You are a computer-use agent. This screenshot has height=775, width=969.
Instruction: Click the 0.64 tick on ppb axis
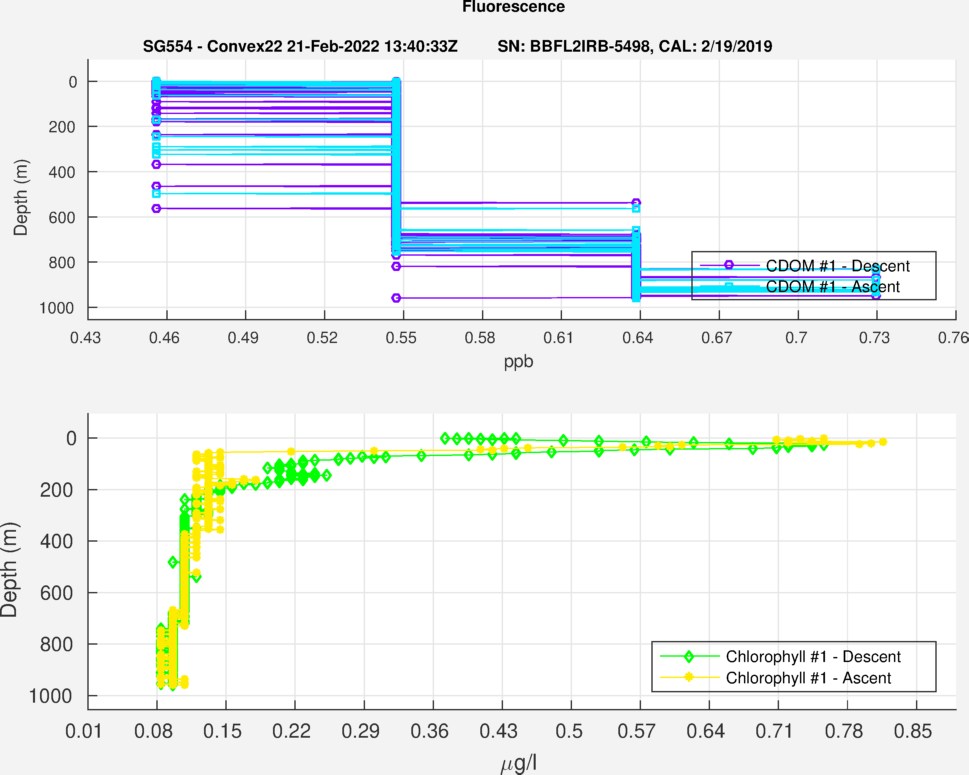coord(638,337)
